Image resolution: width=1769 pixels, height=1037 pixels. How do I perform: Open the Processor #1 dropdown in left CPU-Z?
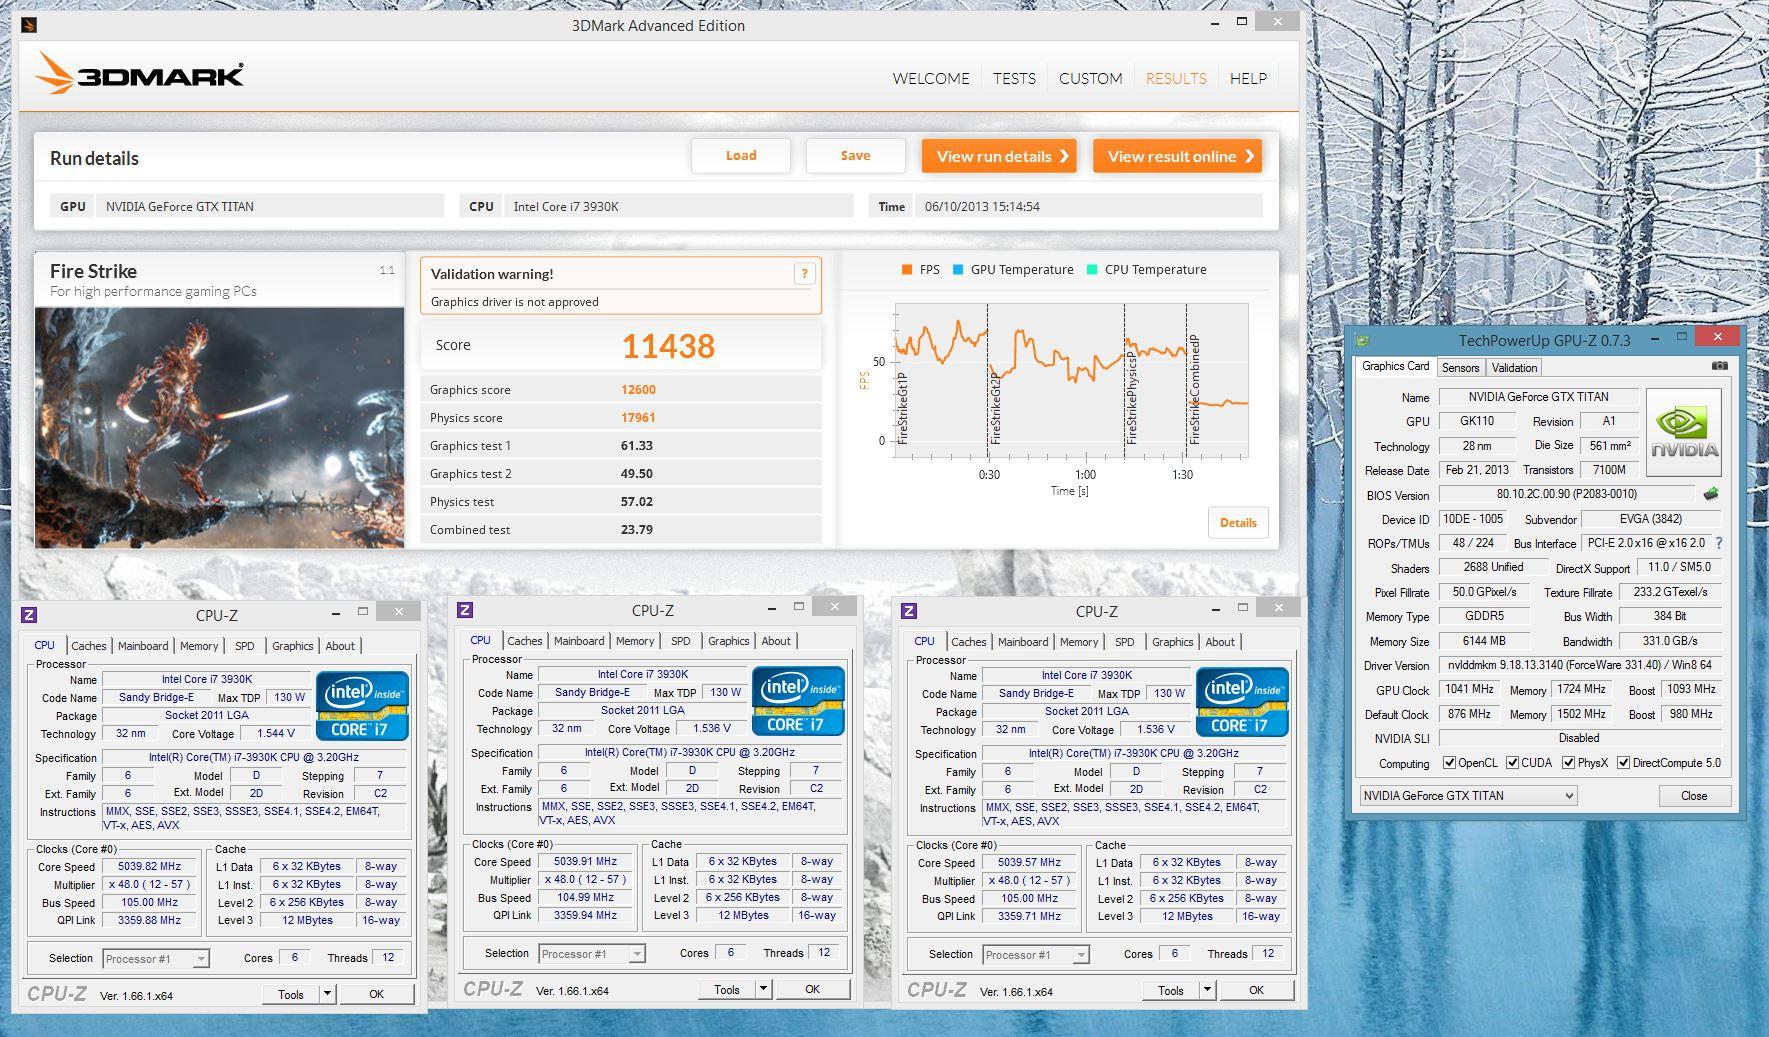pyautogui.click(x=156, y=959)
